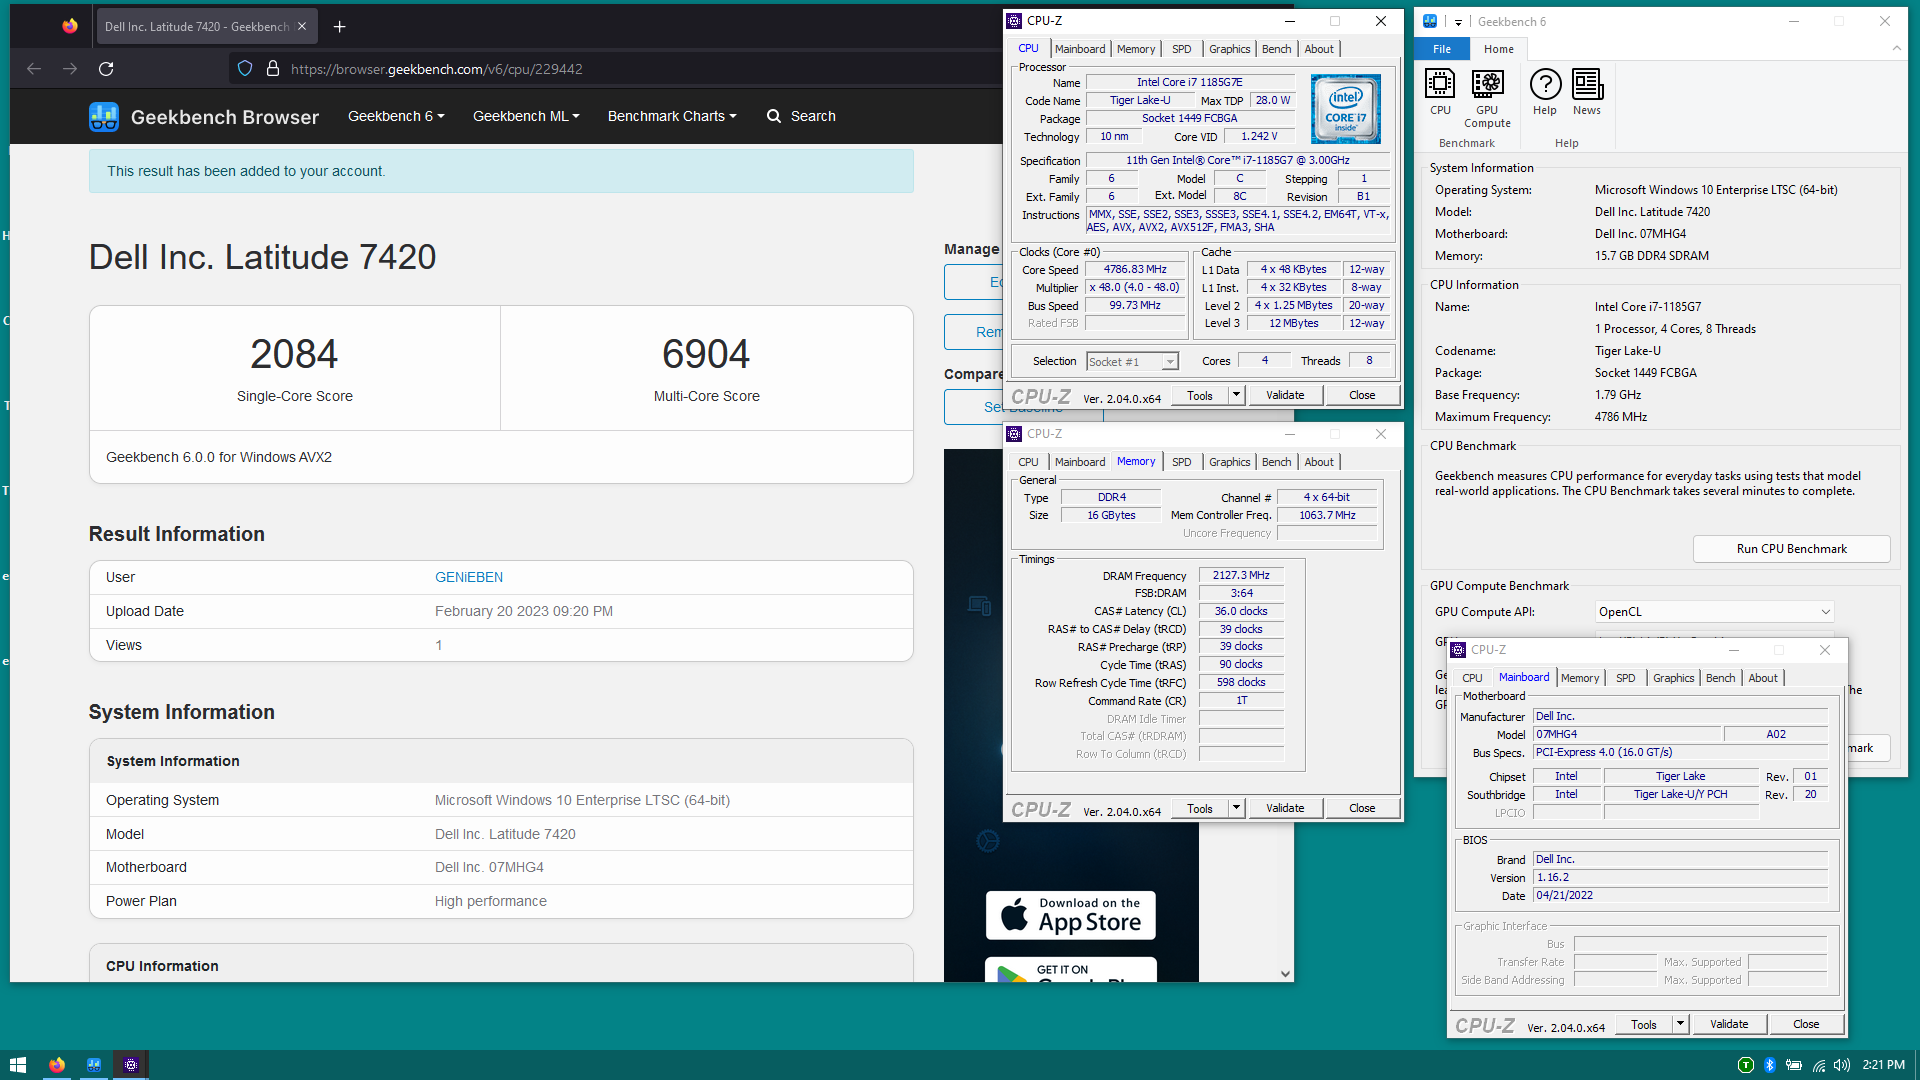Select the 4786.83 MHz Core Speed value
The height and width of the screenshot is (1080, 1920).
click(1135, 270)
